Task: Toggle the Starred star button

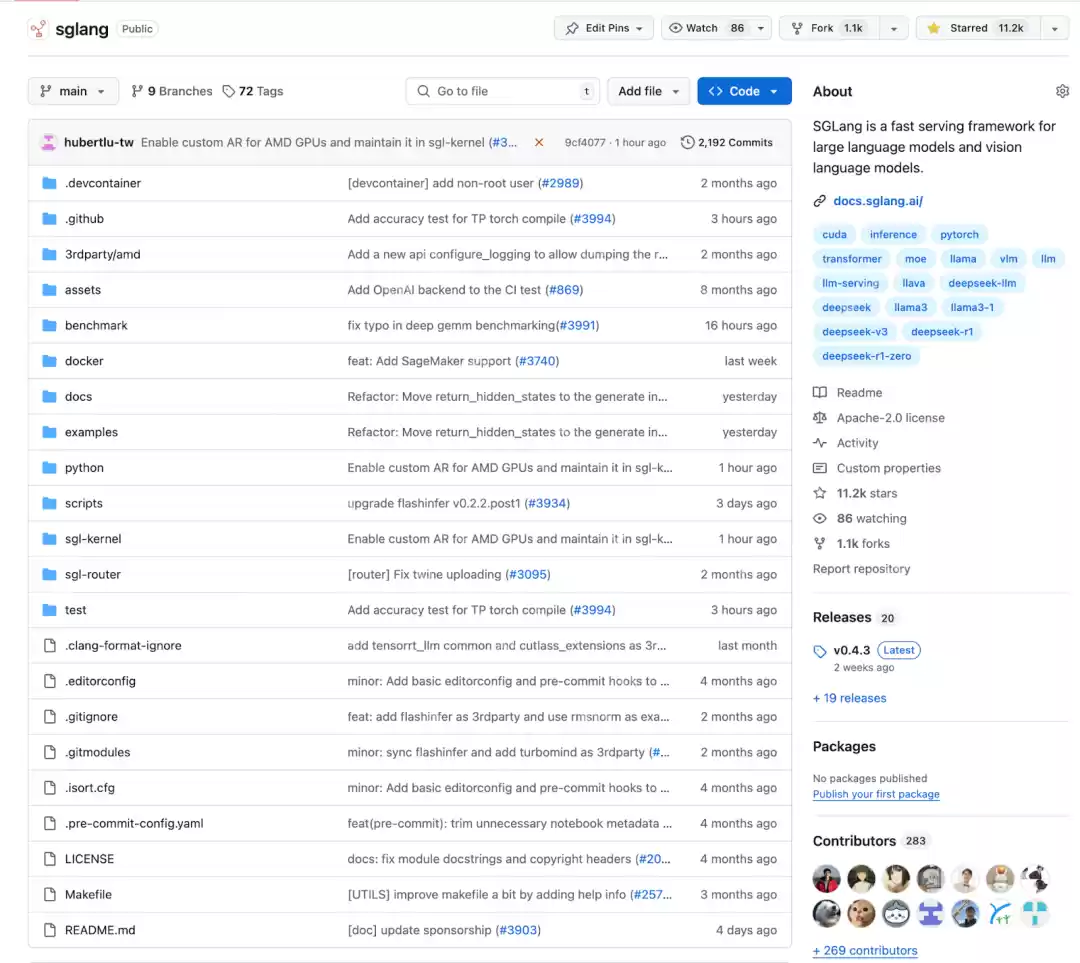Action: click(x=978, y=28)
